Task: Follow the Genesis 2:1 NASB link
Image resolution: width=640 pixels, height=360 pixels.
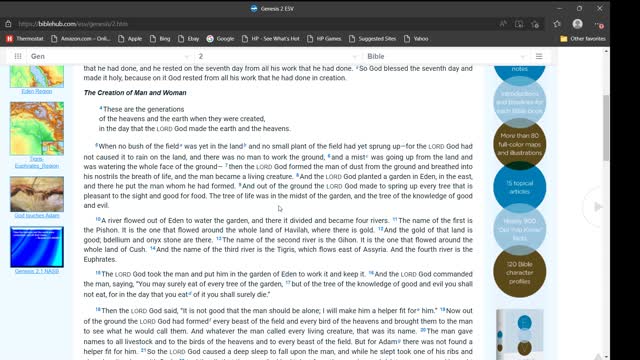Action: pyautogui.click(x=37, y=271)
